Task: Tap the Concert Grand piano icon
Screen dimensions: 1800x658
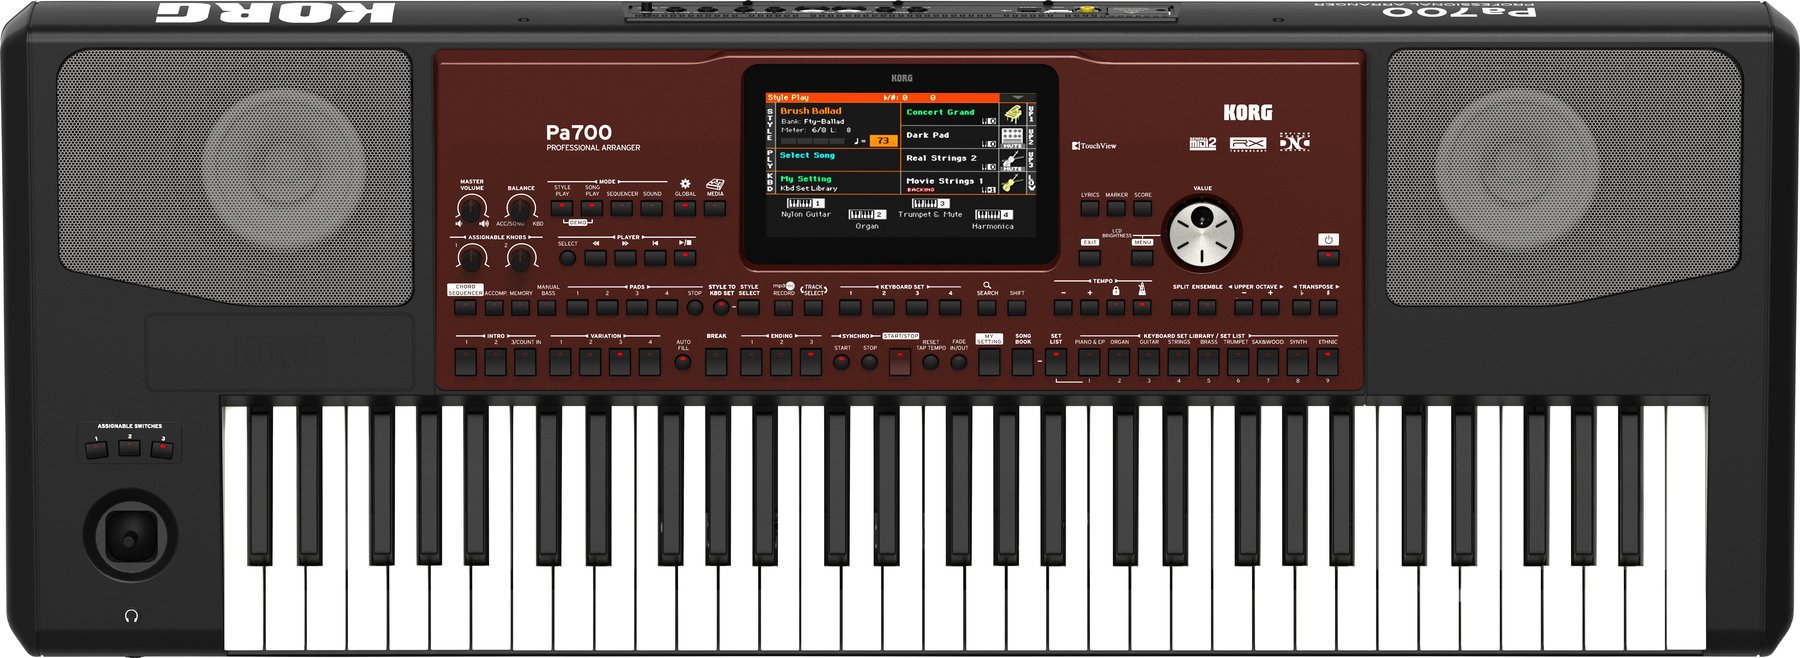Action: (1012, 114)
